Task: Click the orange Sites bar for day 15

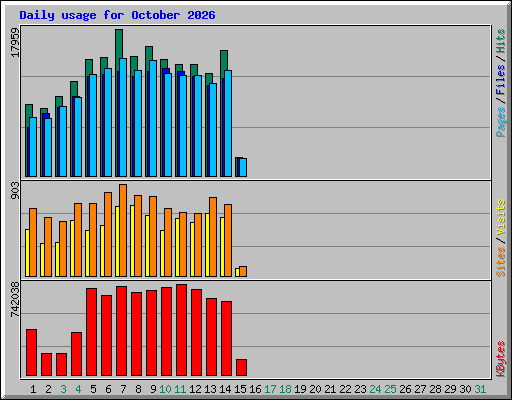Action: 243,272
